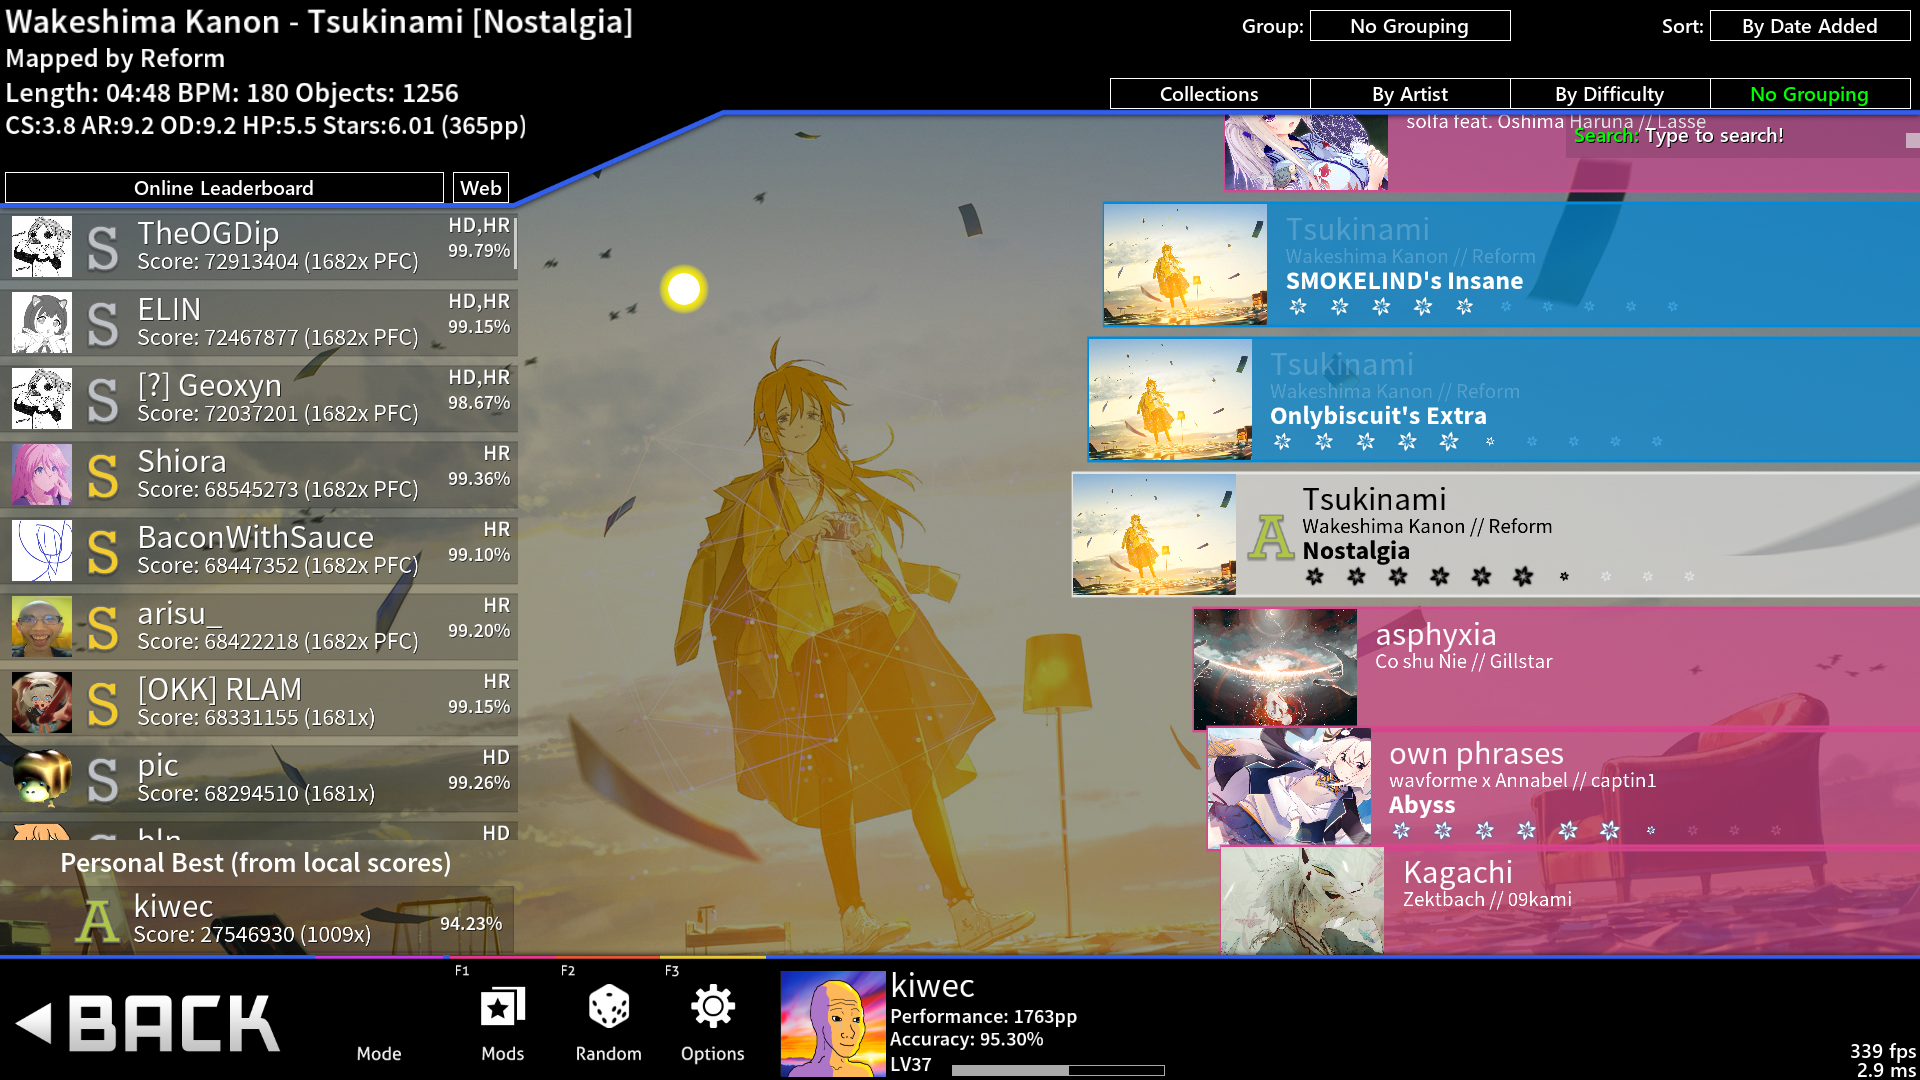
Task: Click TheOGDip's avatar on the leaderboard
Action: coord(42,247)
